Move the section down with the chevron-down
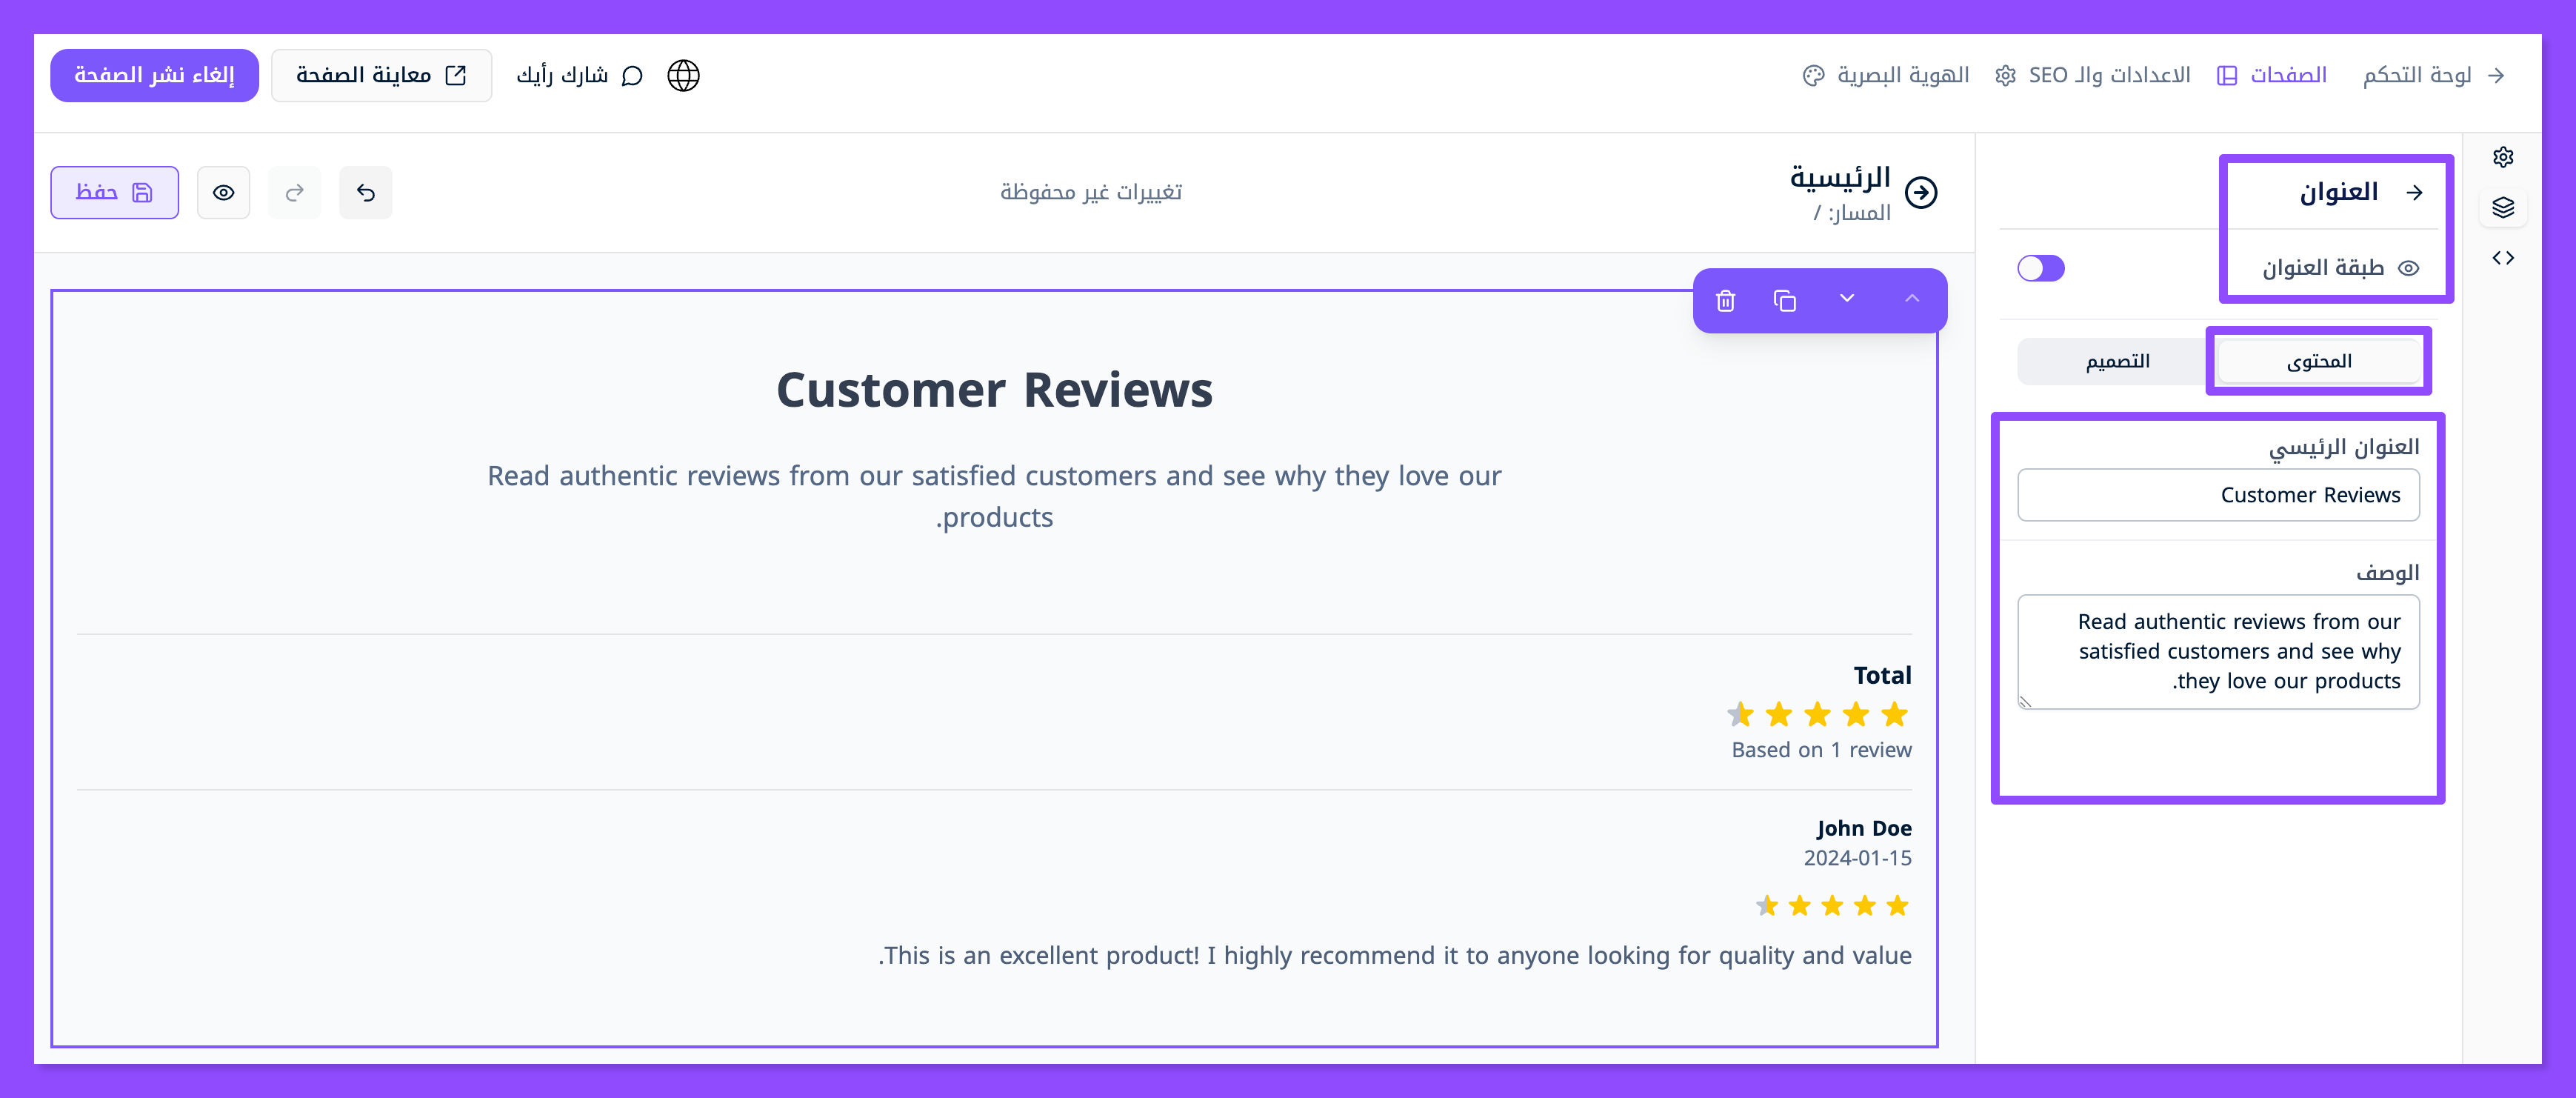 [1847, 299]
